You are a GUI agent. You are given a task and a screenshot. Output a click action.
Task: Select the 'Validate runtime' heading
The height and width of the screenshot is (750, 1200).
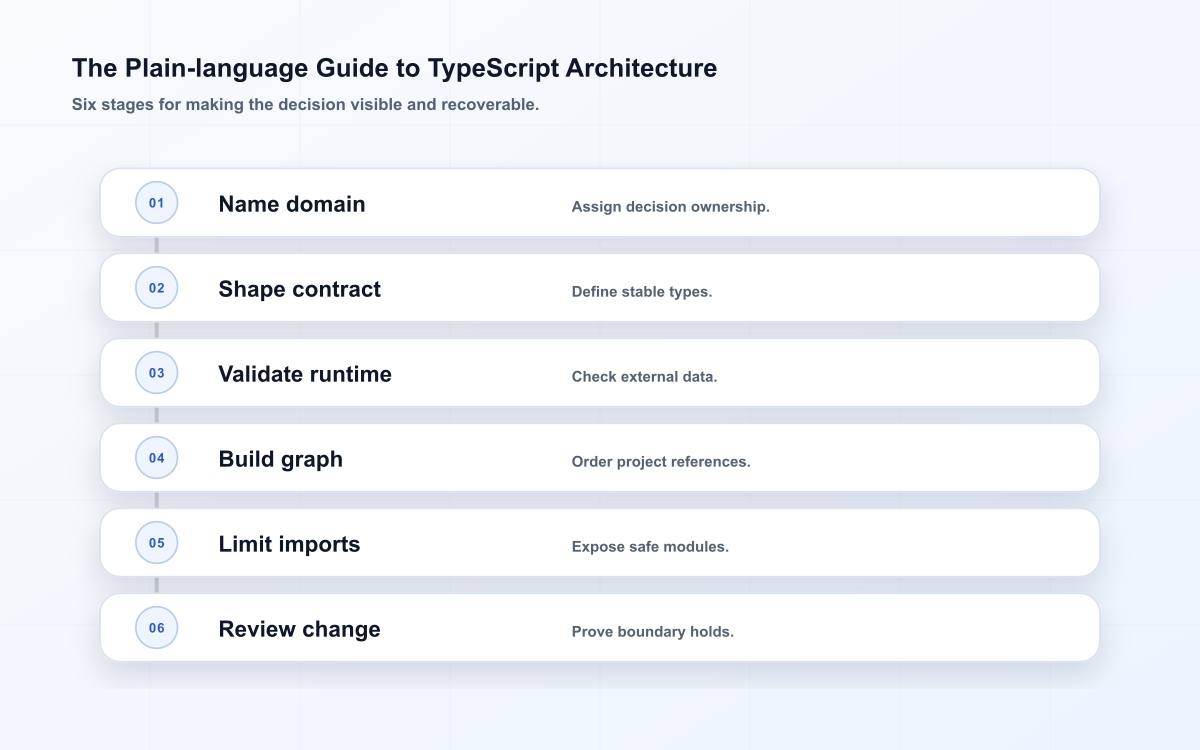tap(305, 374)
